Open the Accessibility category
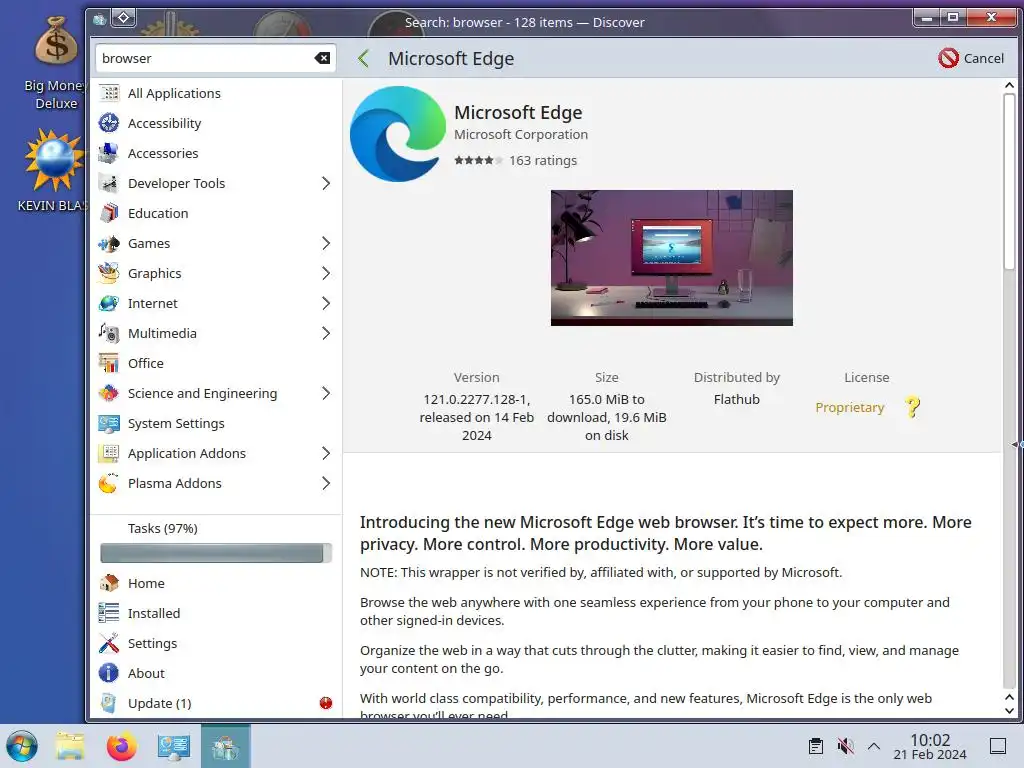The image size is (1024, 768). [x=215, y=123]
